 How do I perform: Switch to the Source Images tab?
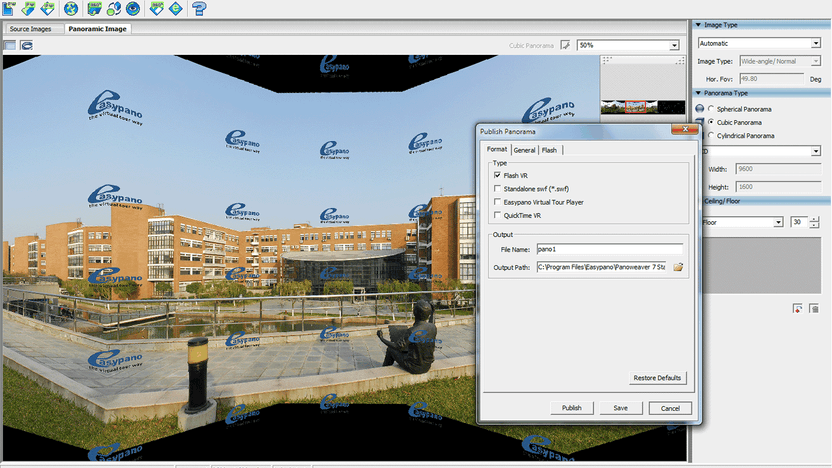(x=31, y=29)
